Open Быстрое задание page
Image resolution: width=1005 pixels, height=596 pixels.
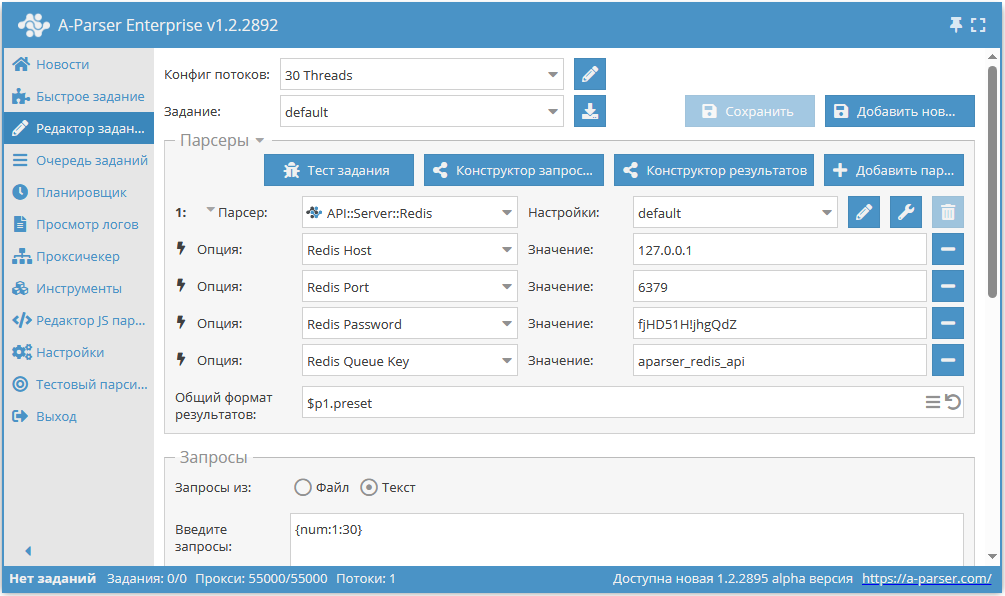[78, 96]
